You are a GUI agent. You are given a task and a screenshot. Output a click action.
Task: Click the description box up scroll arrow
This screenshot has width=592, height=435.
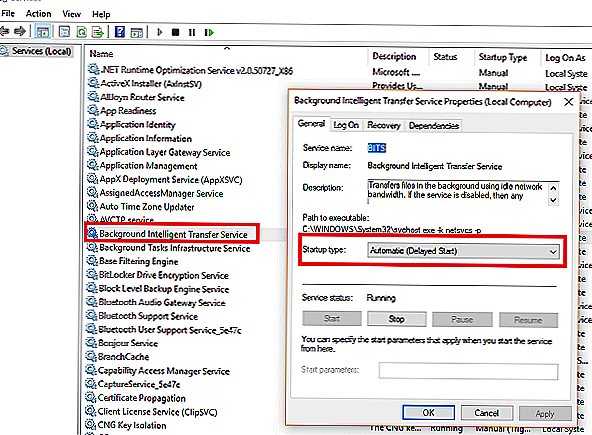553,188
